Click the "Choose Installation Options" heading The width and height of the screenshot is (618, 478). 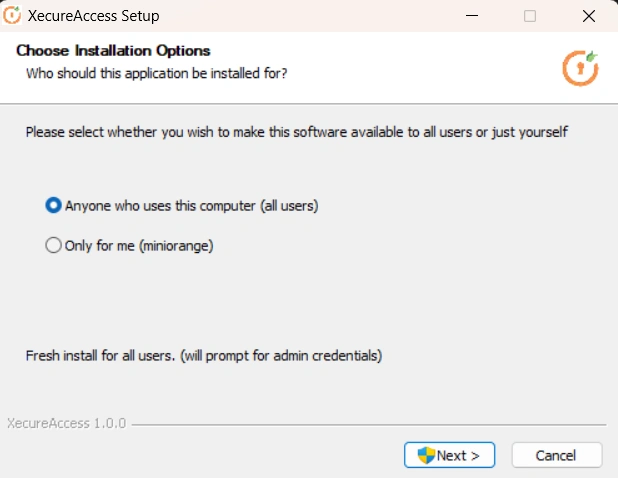pyautogui.click(x=113, y=50)
